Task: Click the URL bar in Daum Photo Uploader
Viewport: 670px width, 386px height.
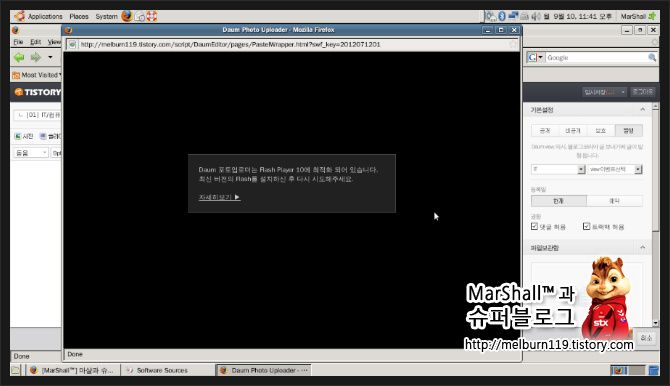Action: 294,44
